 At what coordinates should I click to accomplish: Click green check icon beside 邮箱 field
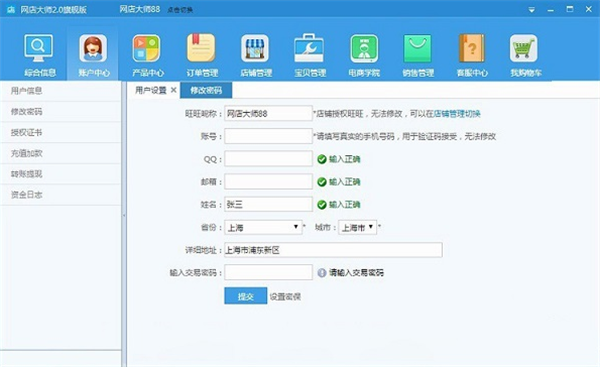tap(322, 182)
